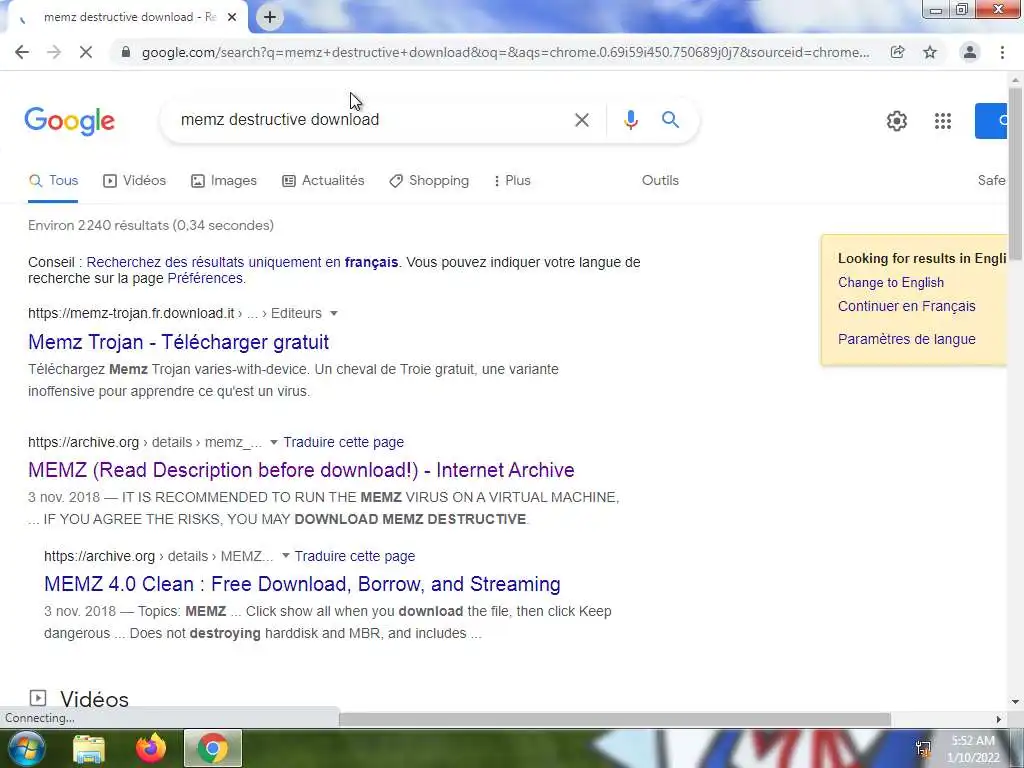This screenshot has width=1024, height=768.
Task: Open Windows Explorer from the taskbar
Action: tap(89, 749)
